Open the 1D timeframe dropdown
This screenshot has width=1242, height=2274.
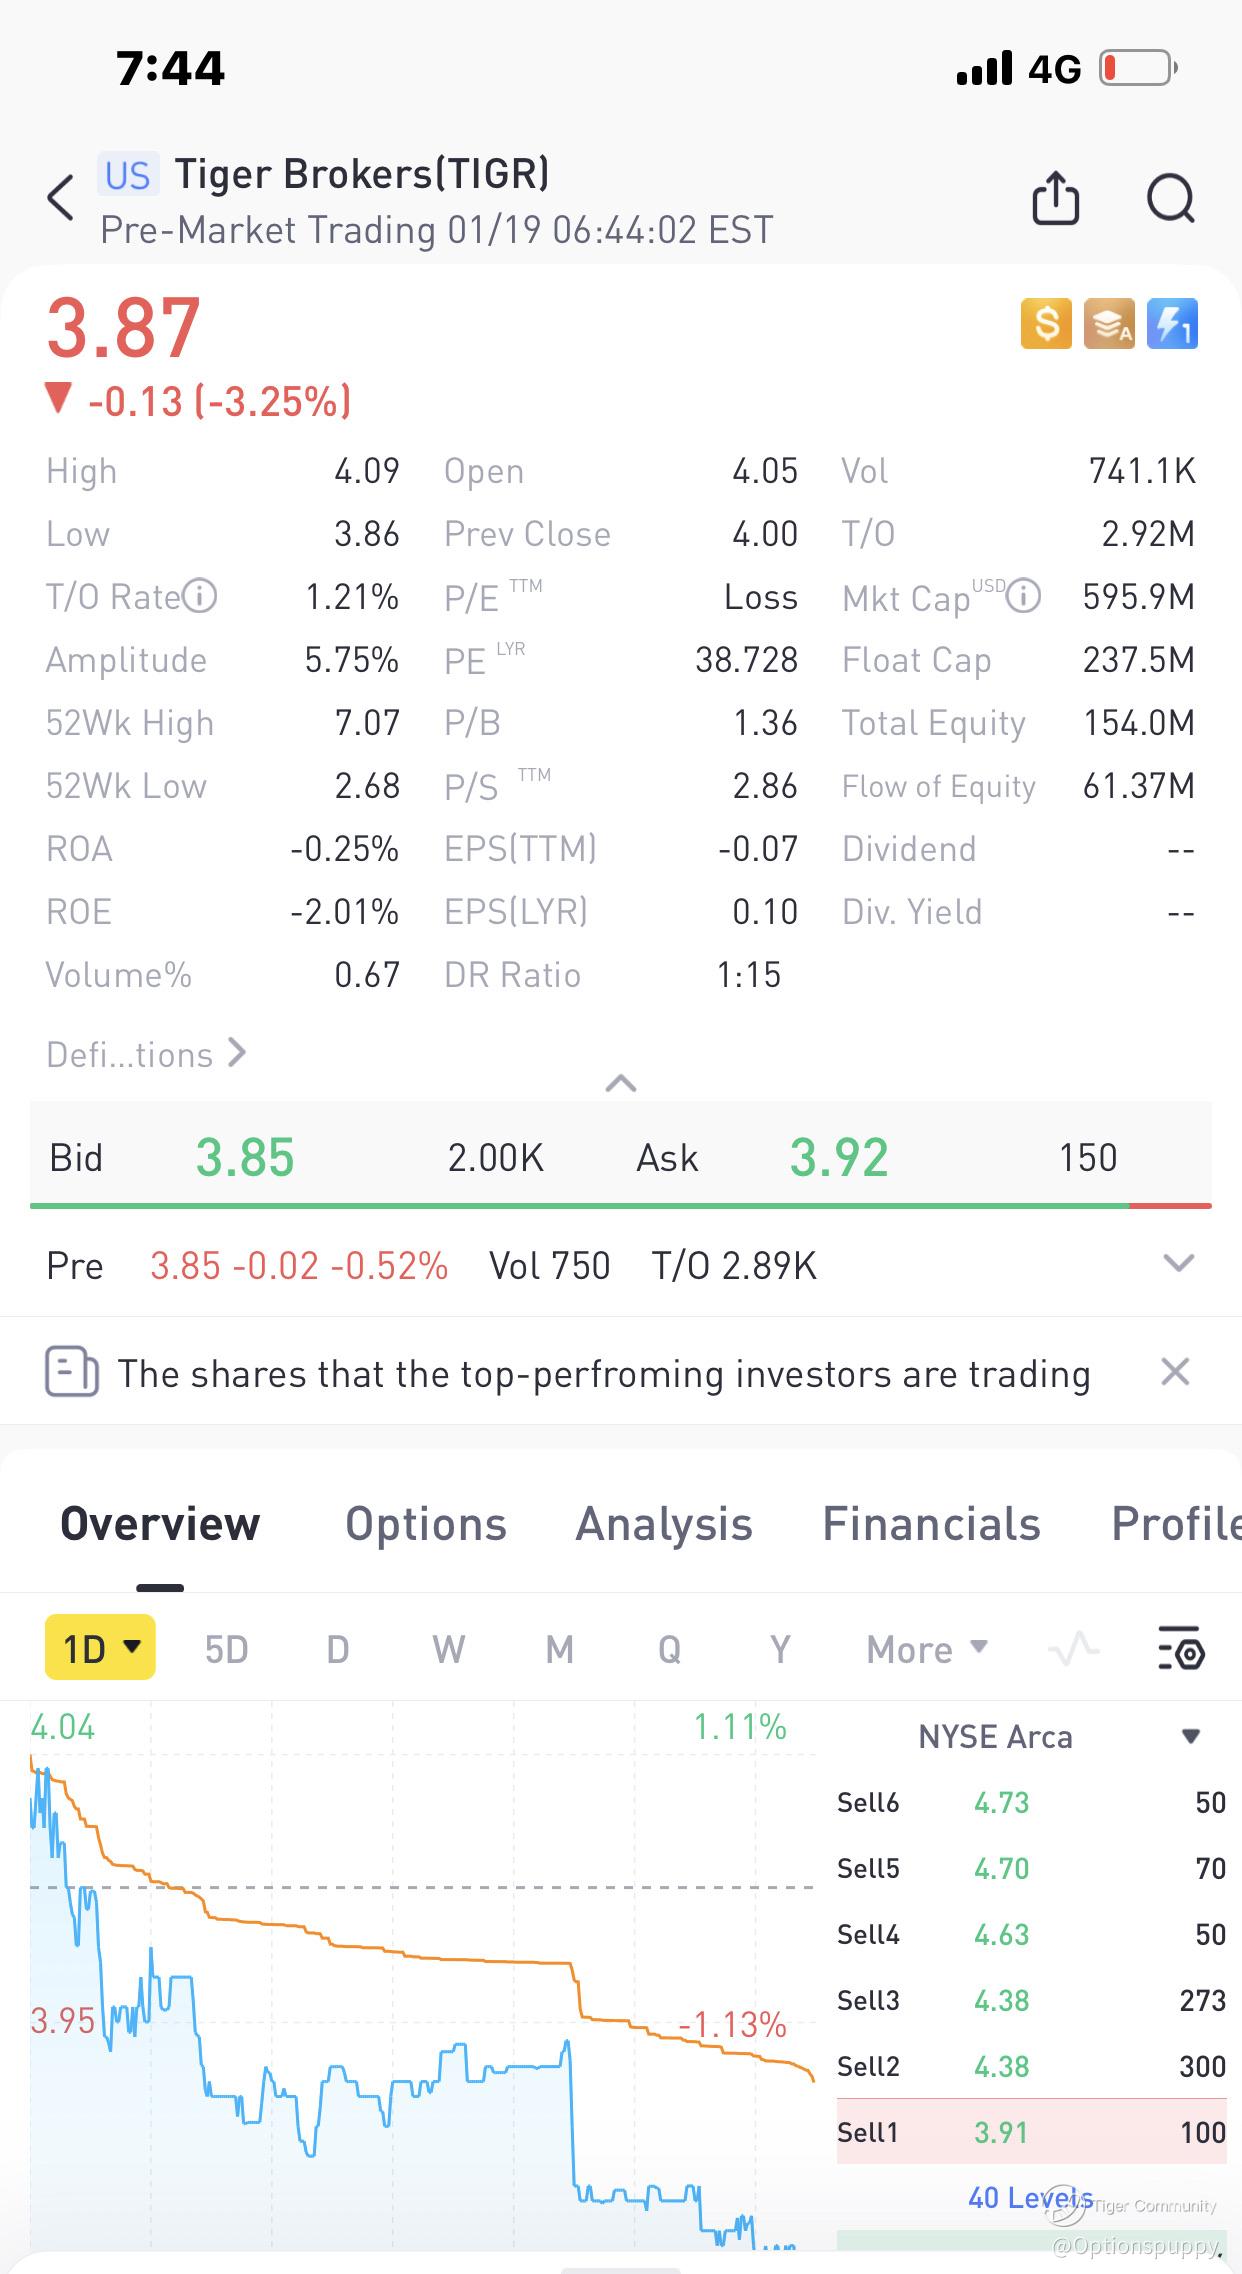[100, 1647]
